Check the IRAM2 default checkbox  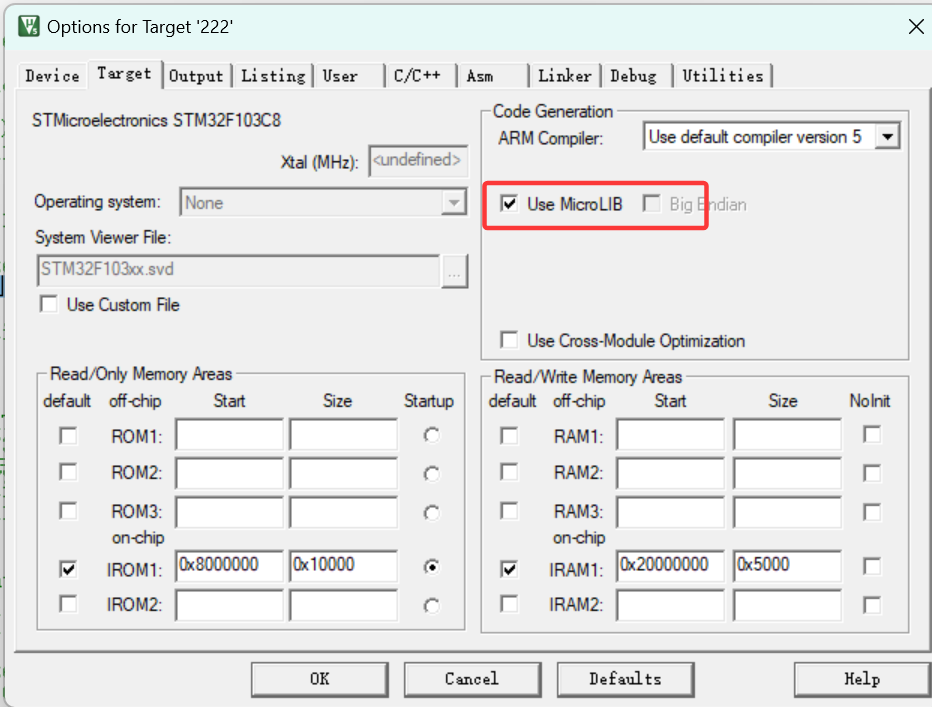(x=509, y=604)
